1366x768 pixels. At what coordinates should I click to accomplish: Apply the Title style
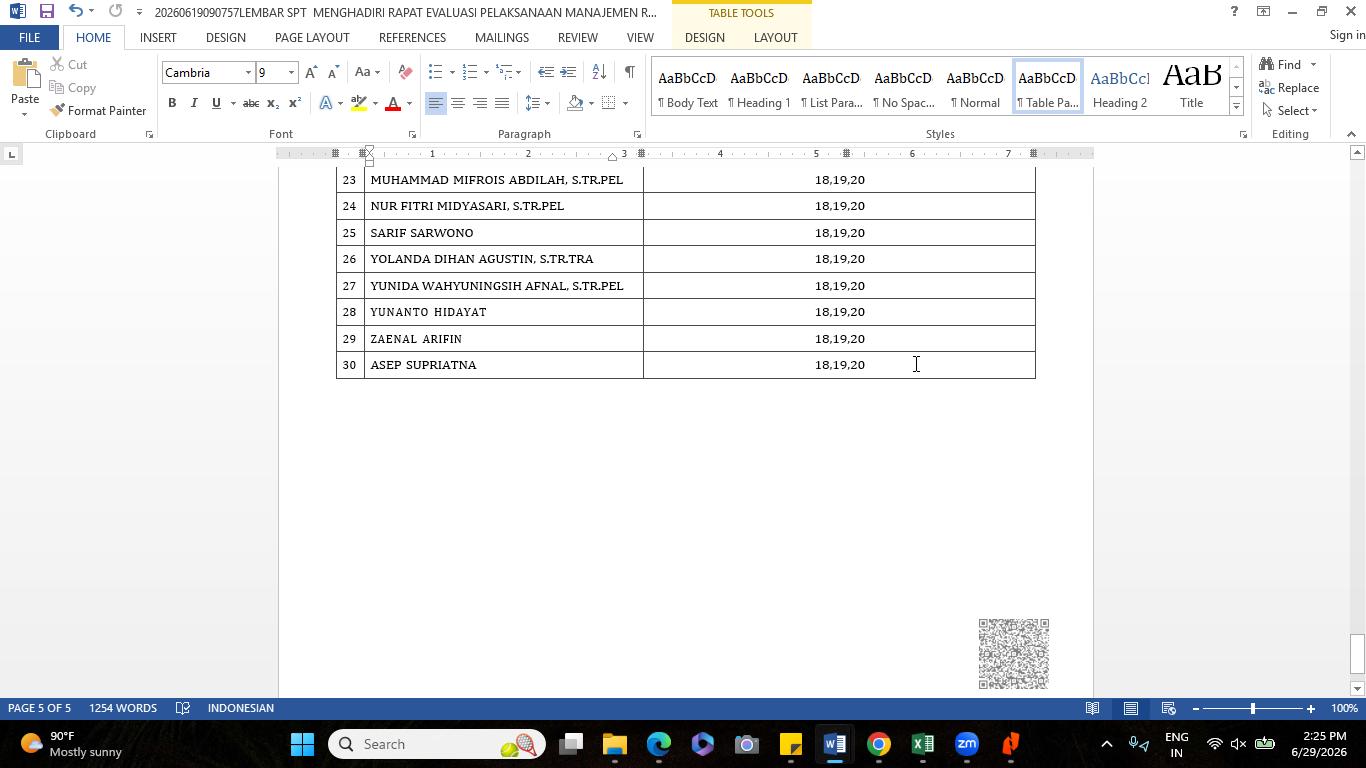click(x=1191, y=87)
